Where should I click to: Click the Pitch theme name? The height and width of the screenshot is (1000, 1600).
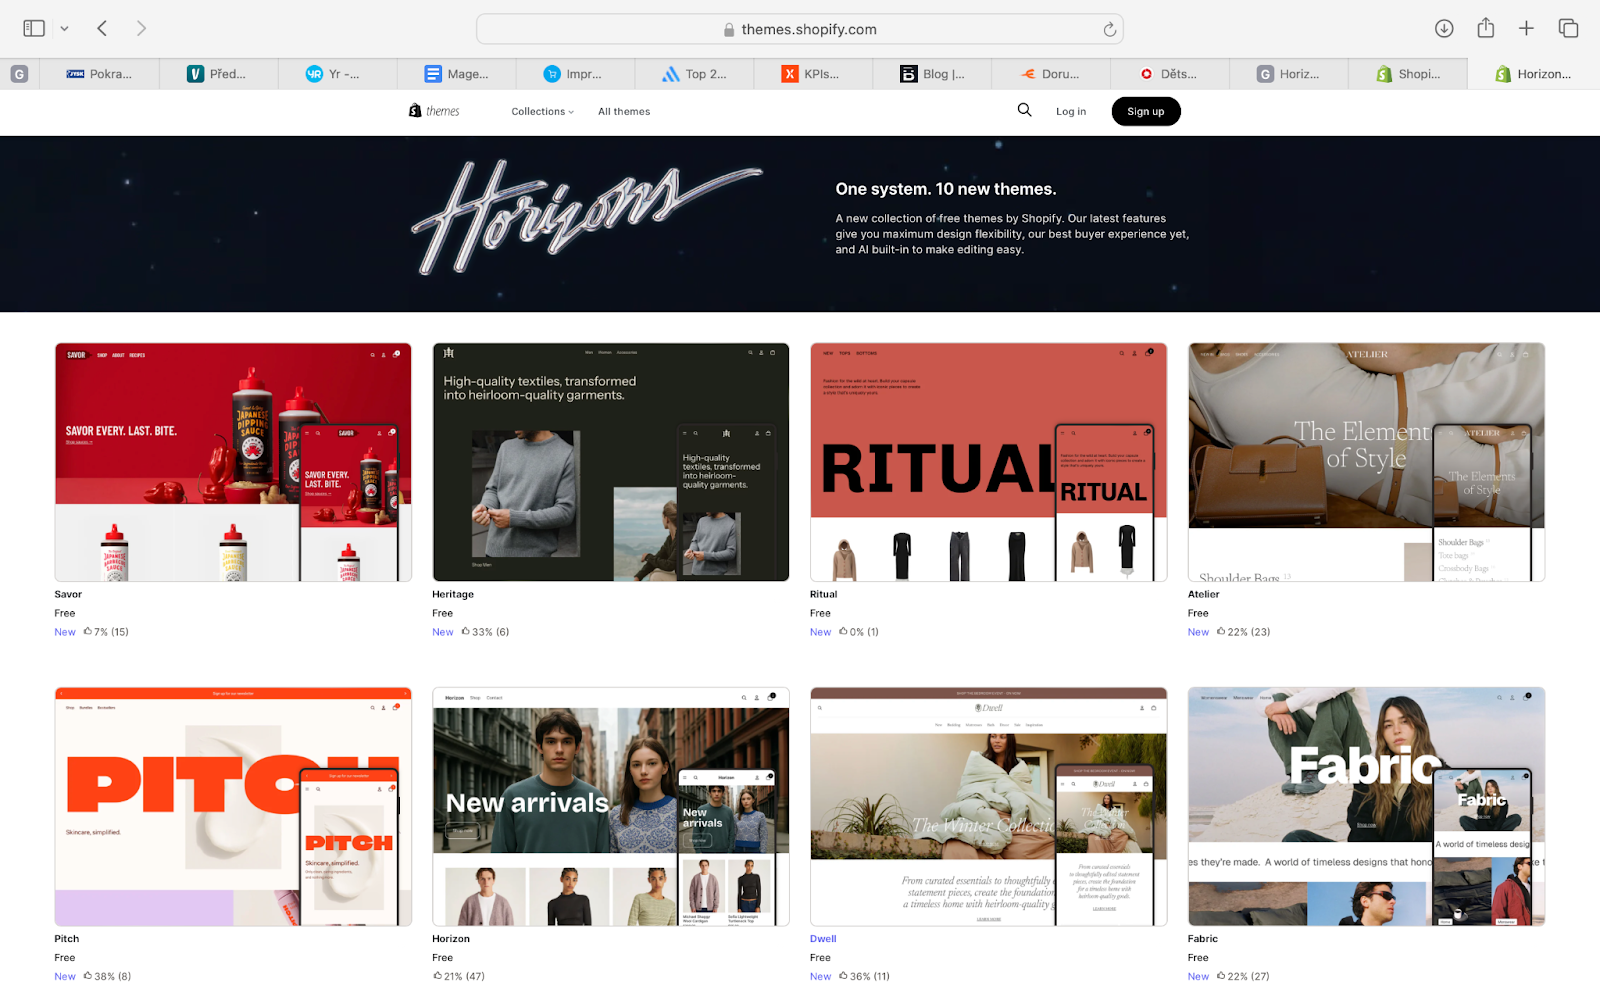(x=67, y=939)
